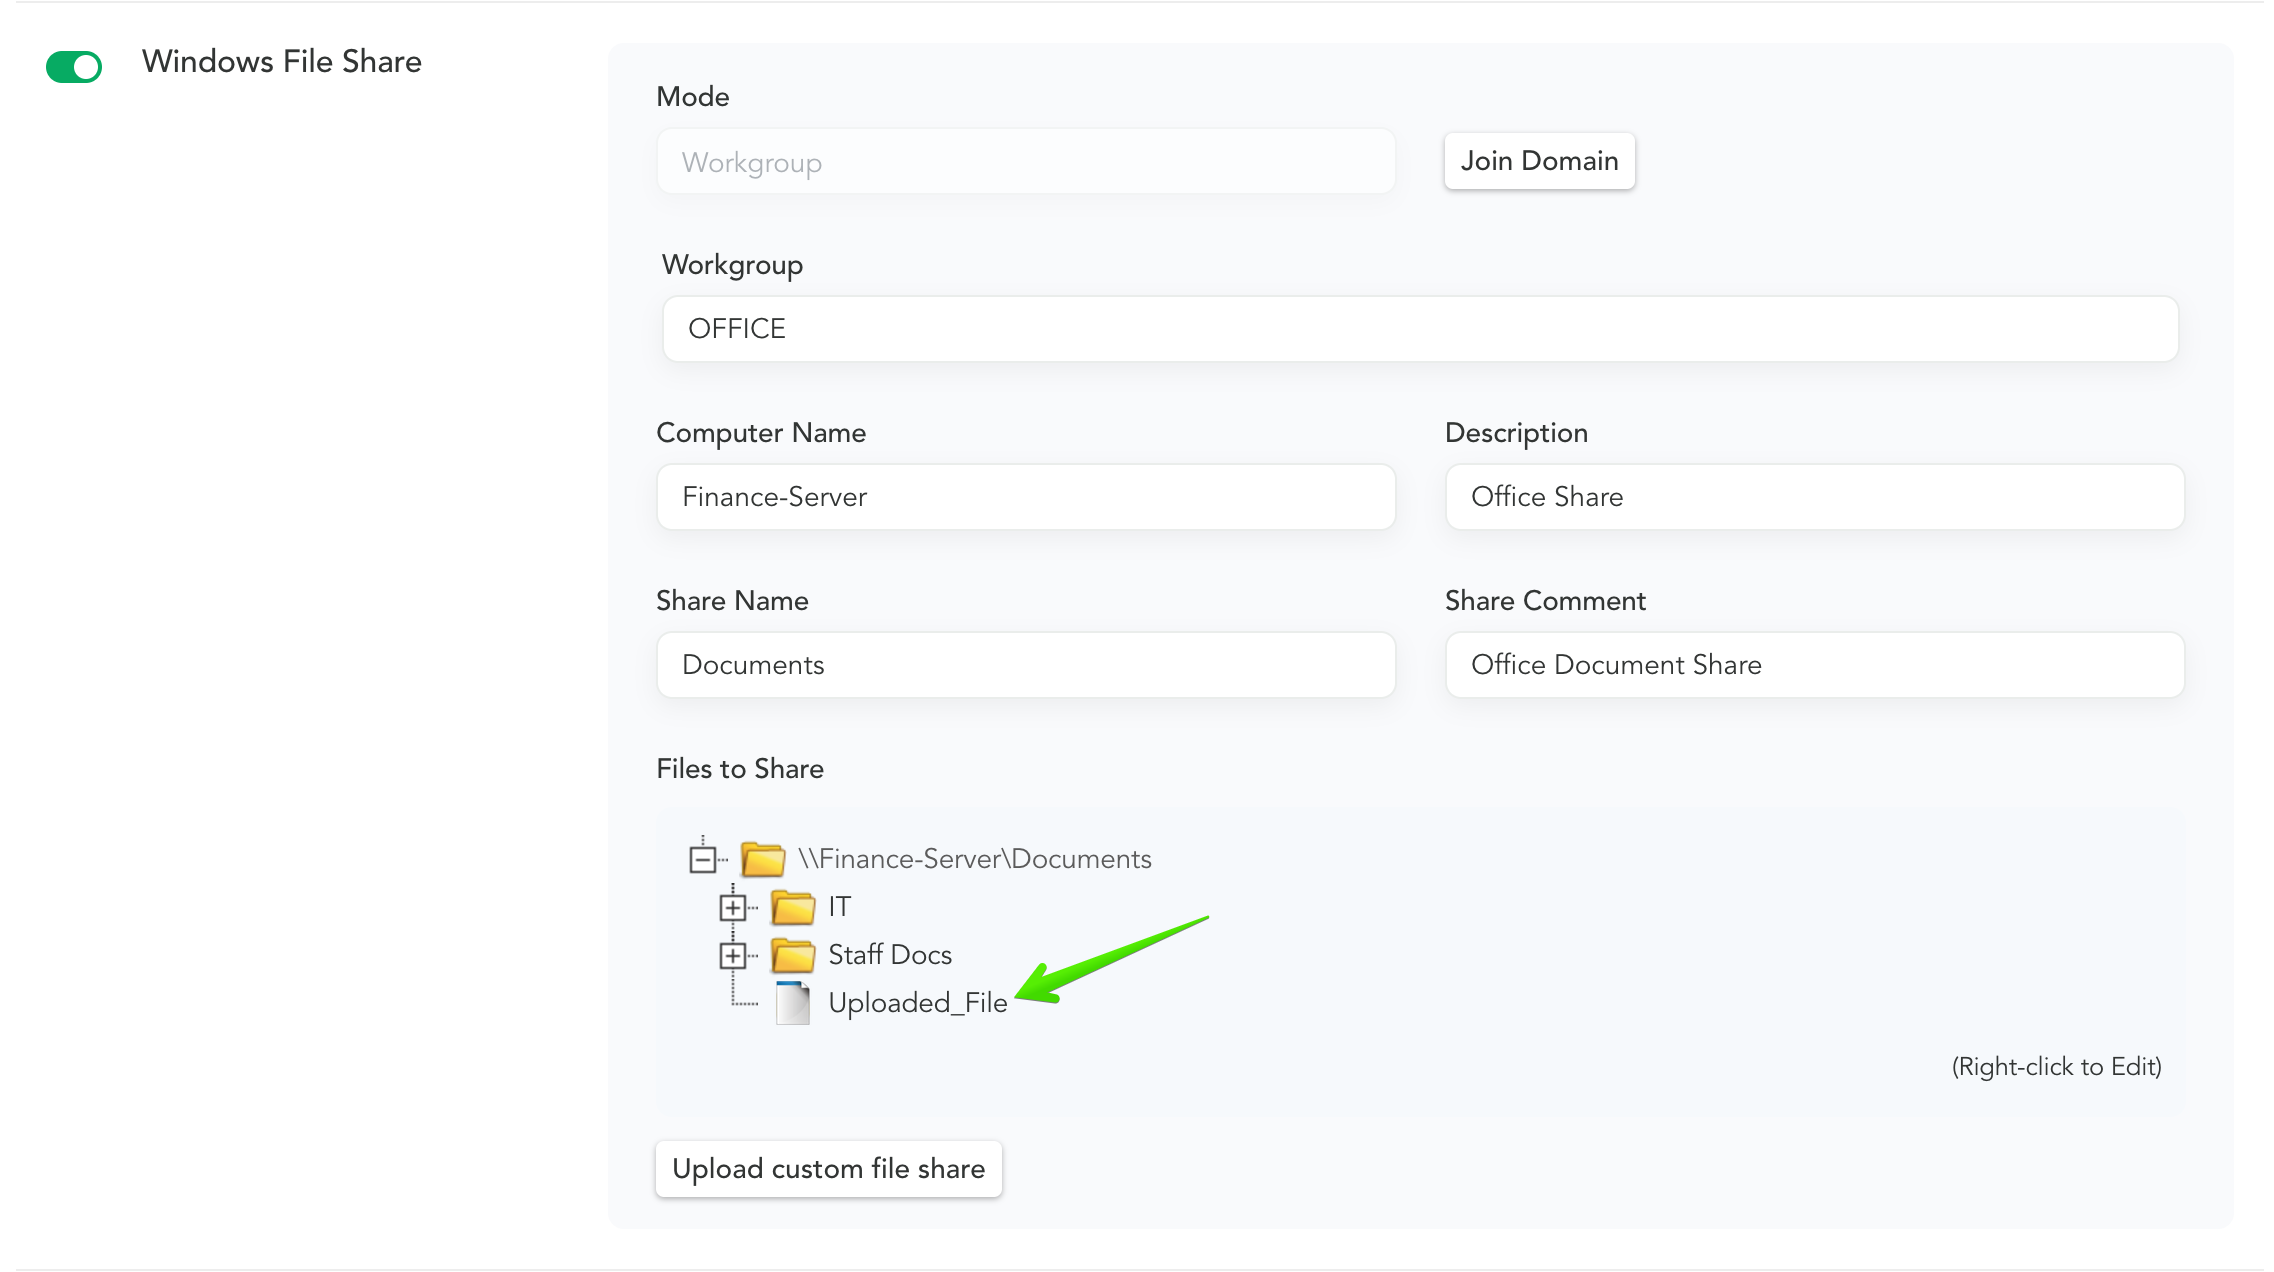Click the Computer Name label
This screenshot has height=1272, width=2274.
(x=761, y=433)
